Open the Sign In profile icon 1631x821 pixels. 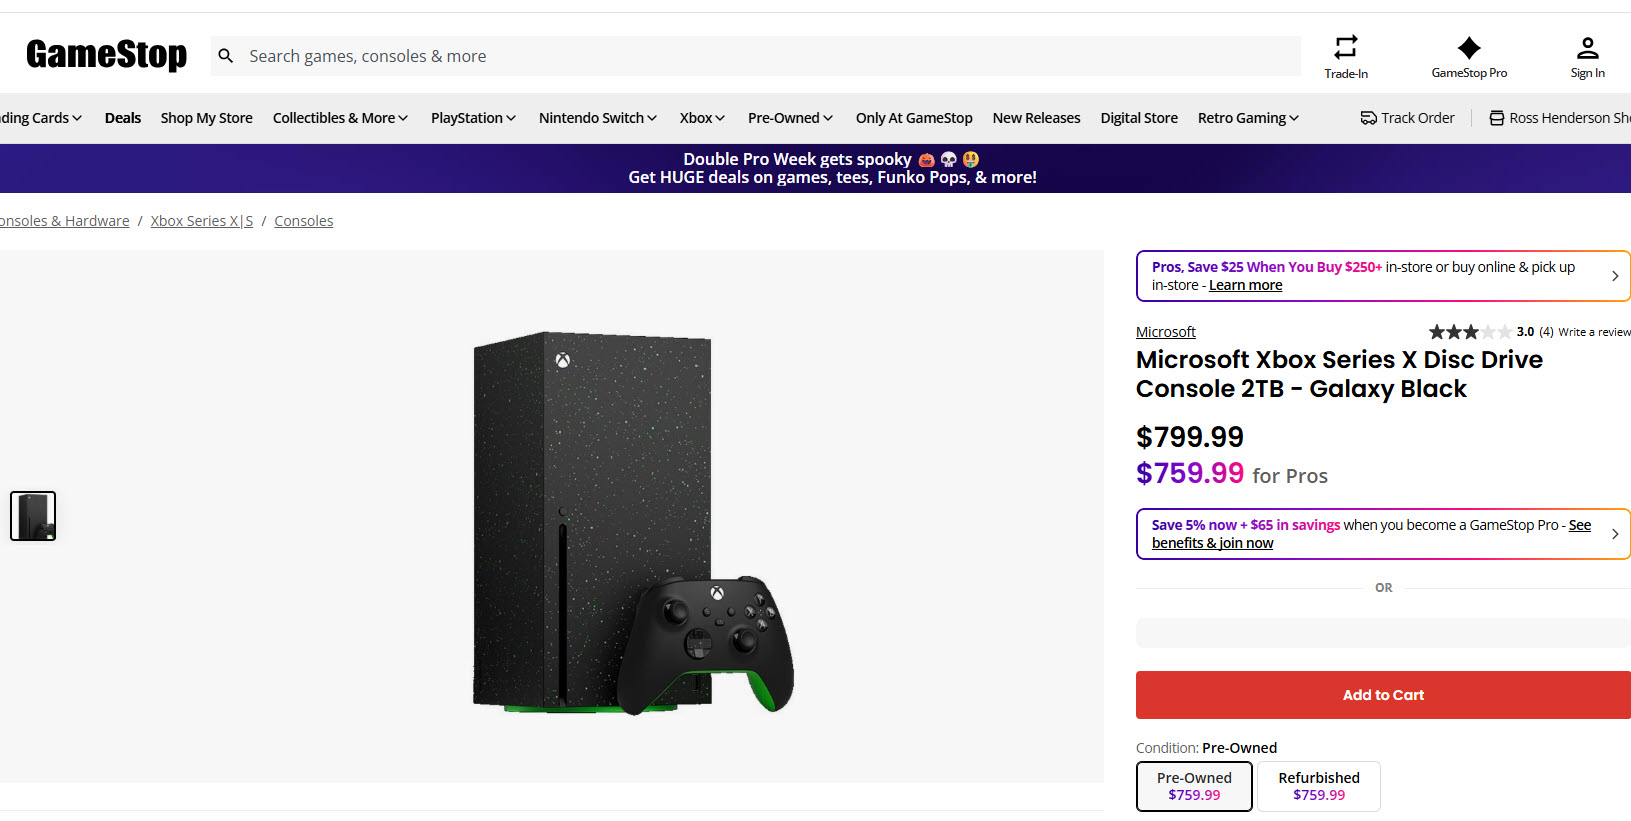1587,47
